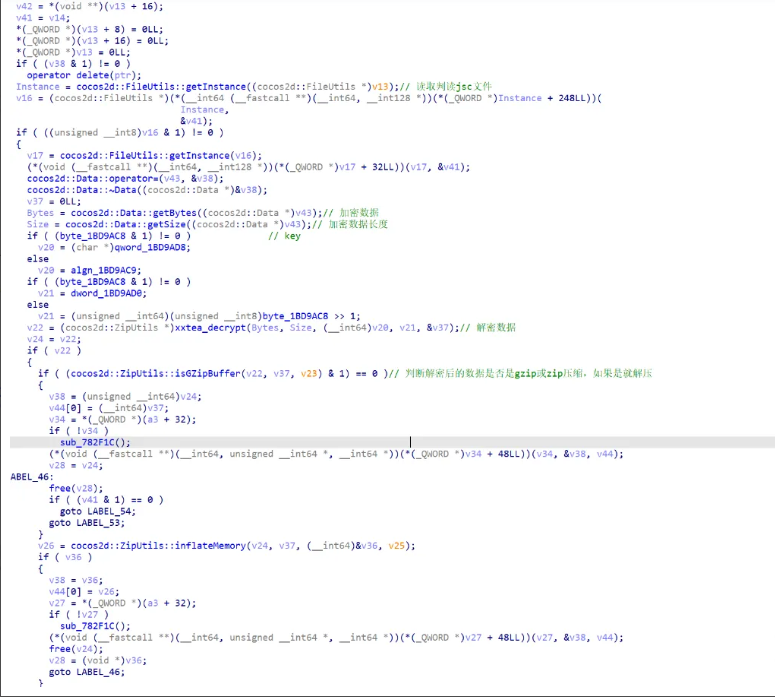The width and height of the screenshot is (775, 697).
Task: Click cocos2d::ZipUtils::inflateMemory call
Action: point(158,546)
